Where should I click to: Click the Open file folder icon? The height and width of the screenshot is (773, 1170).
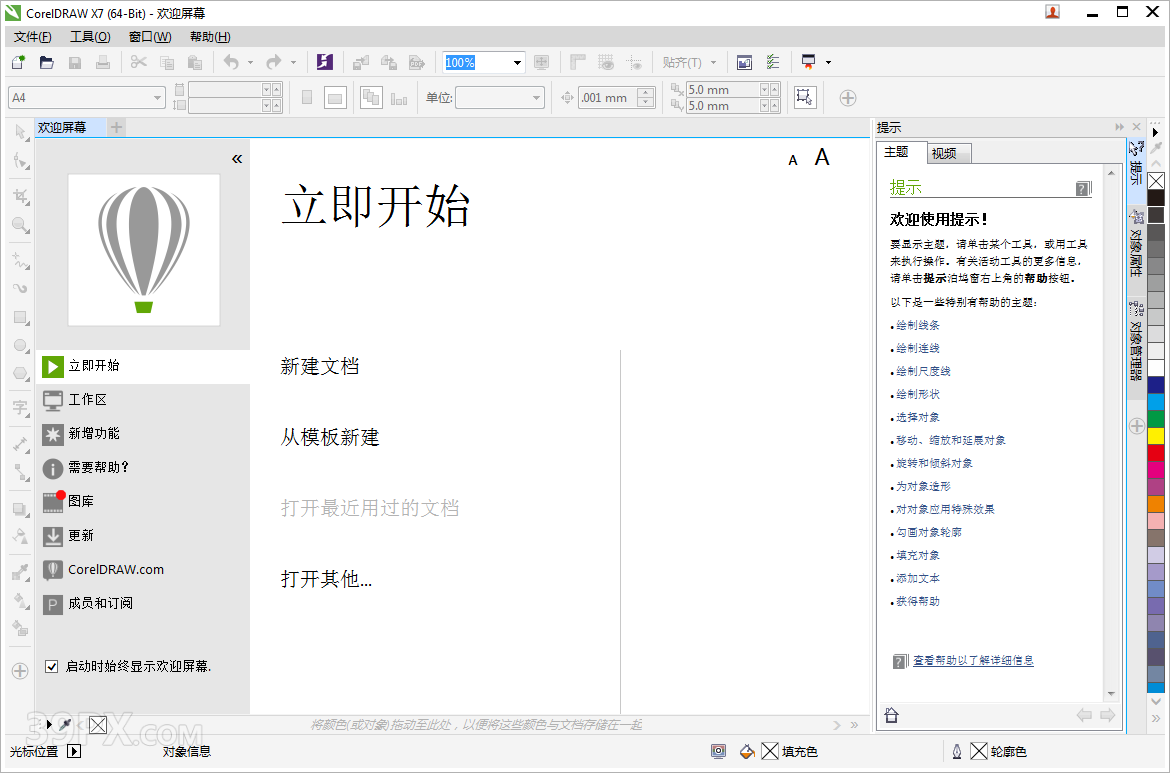coord(46,63)
